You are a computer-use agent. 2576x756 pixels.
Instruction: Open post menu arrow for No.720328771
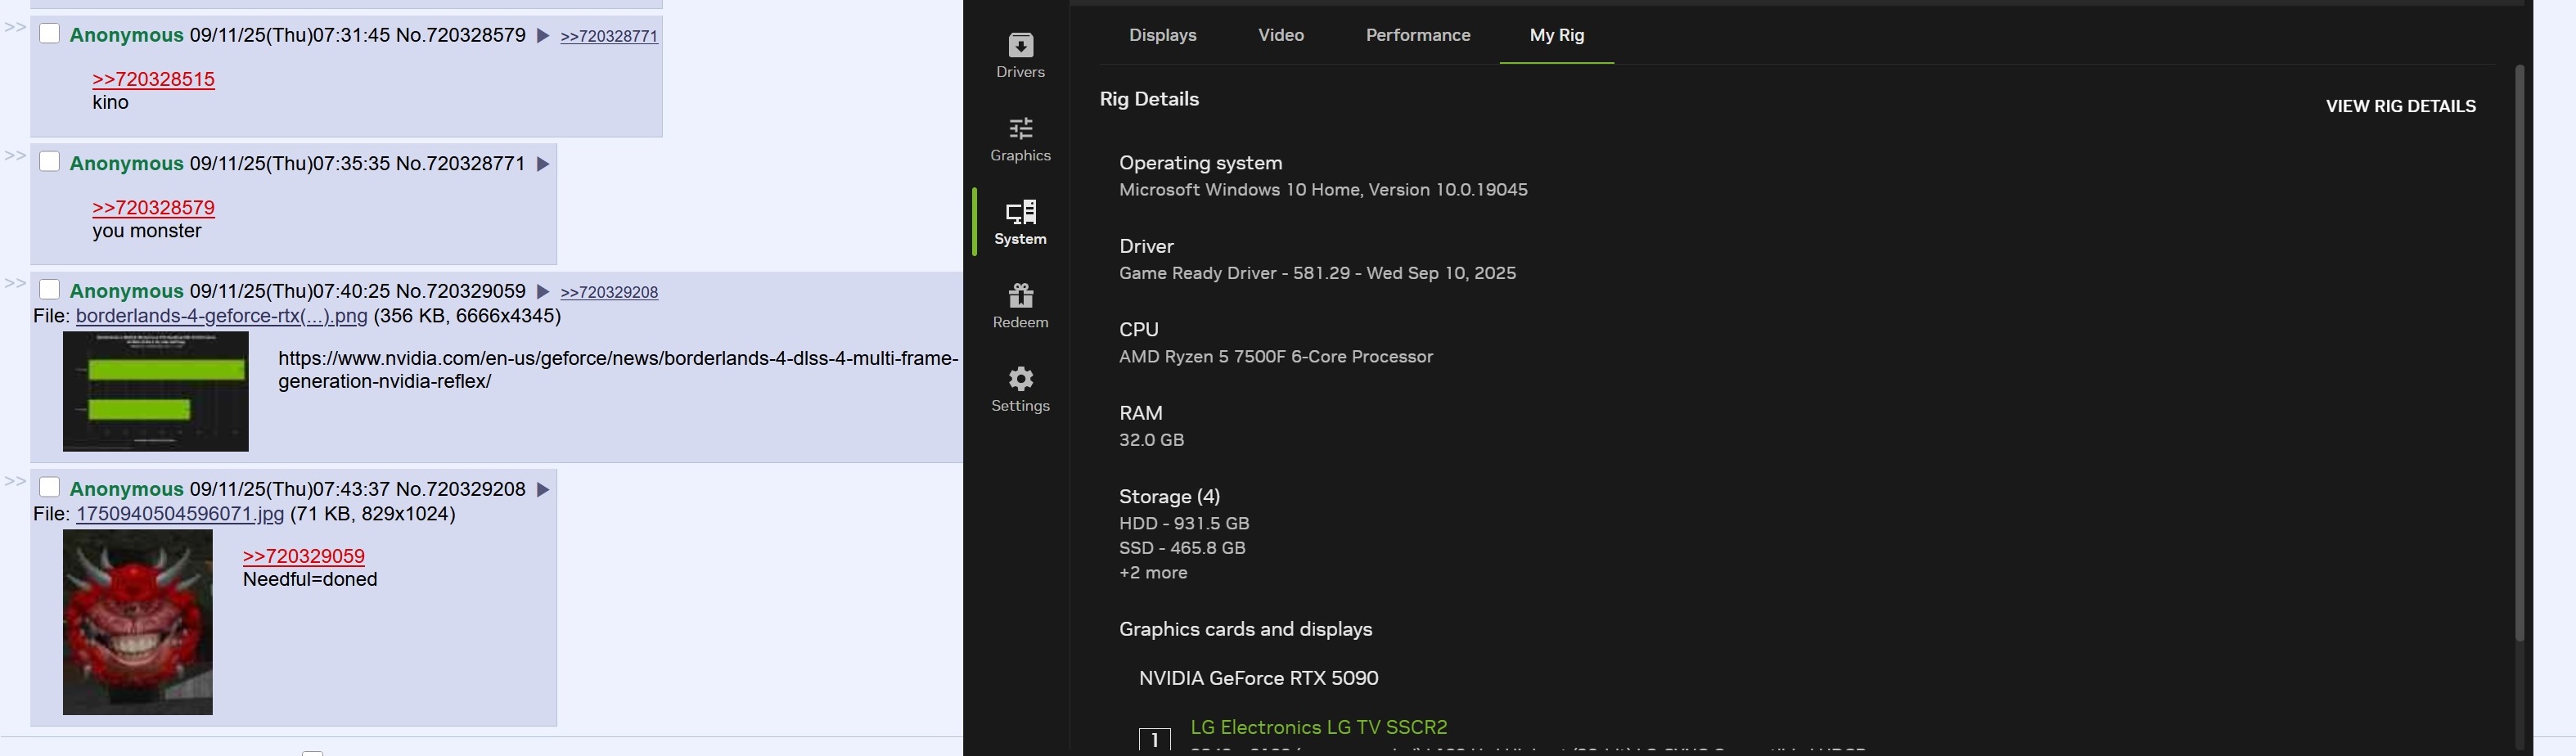pos(543,164)
